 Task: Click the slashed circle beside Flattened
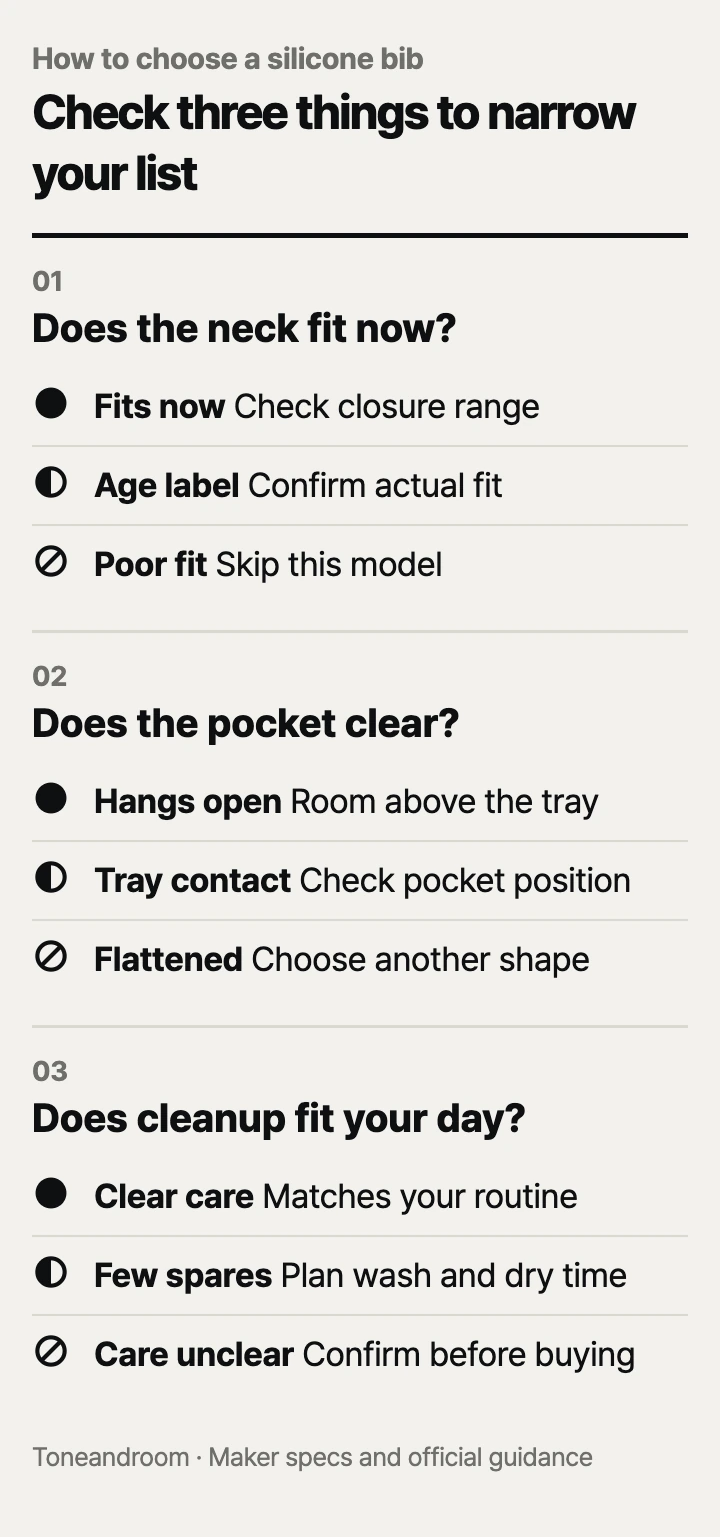pos(51,956)
